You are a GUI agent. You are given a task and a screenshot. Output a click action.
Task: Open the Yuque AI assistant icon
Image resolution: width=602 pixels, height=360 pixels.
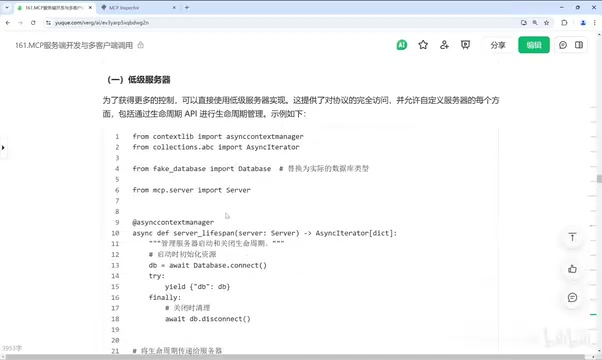[402, 45]
